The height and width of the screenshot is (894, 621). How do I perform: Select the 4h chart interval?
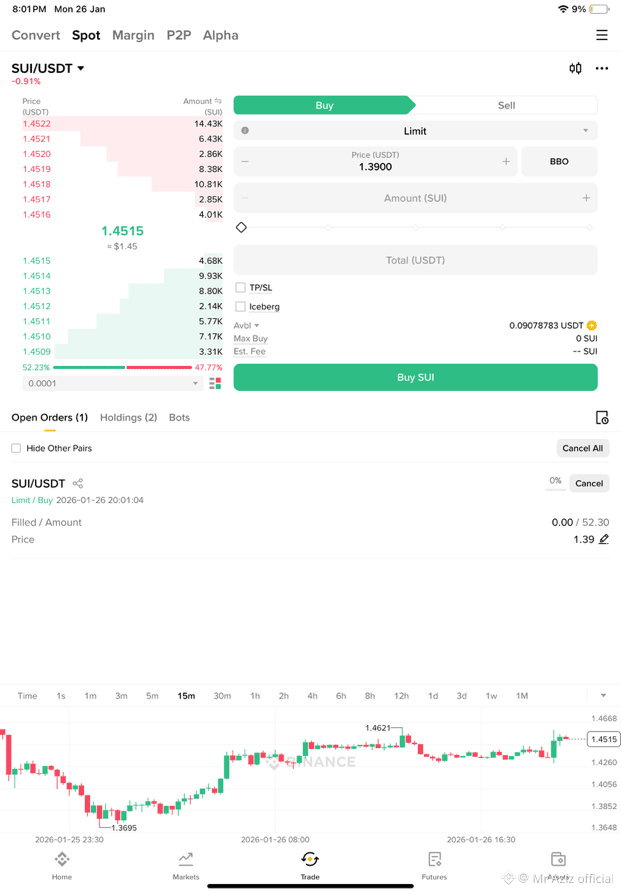(312, 696)
